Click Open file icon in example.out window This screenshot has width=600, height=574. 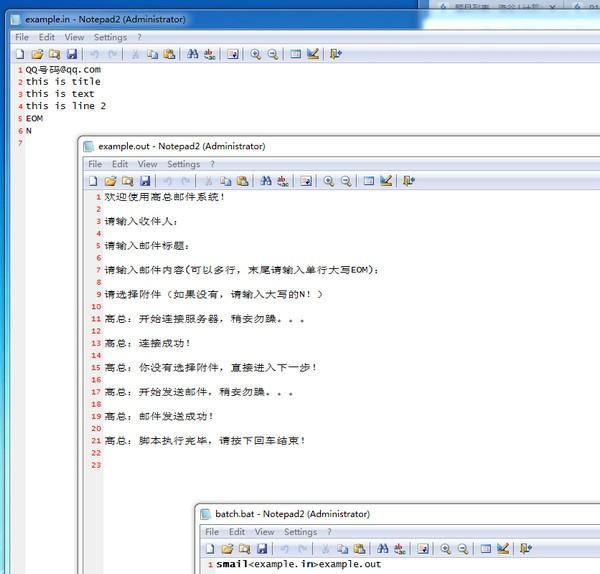click(x=110, y=181)
